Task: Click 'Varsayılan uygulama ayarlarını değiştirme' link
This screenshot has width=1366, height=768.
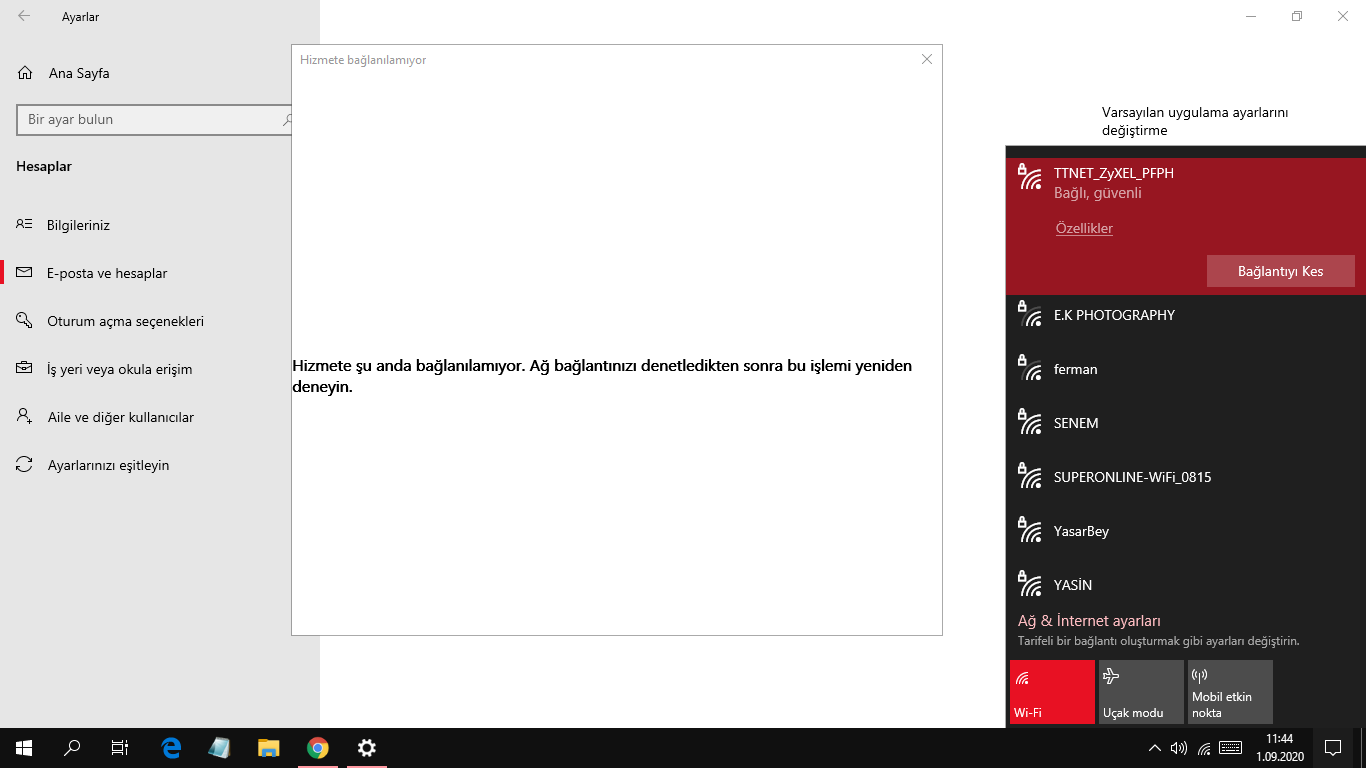Action: click(1195, 121)
